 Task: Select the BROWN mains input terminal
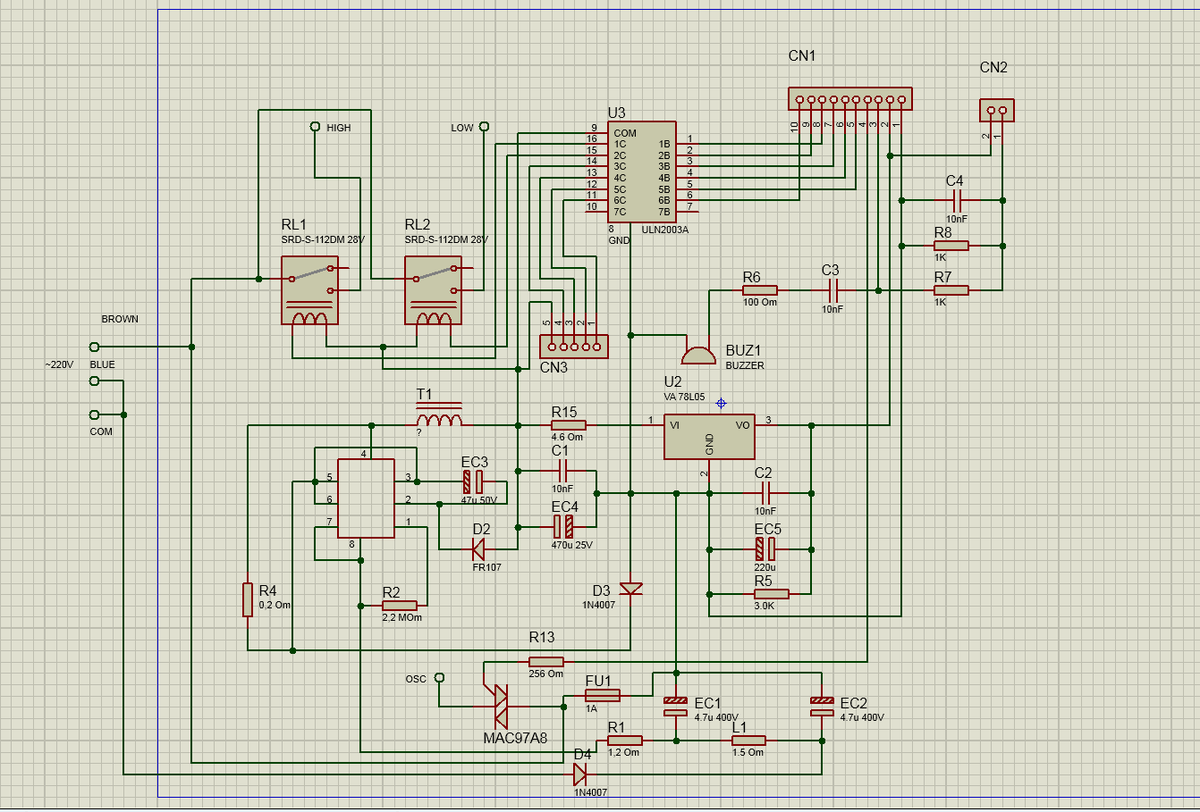[95, 346]
